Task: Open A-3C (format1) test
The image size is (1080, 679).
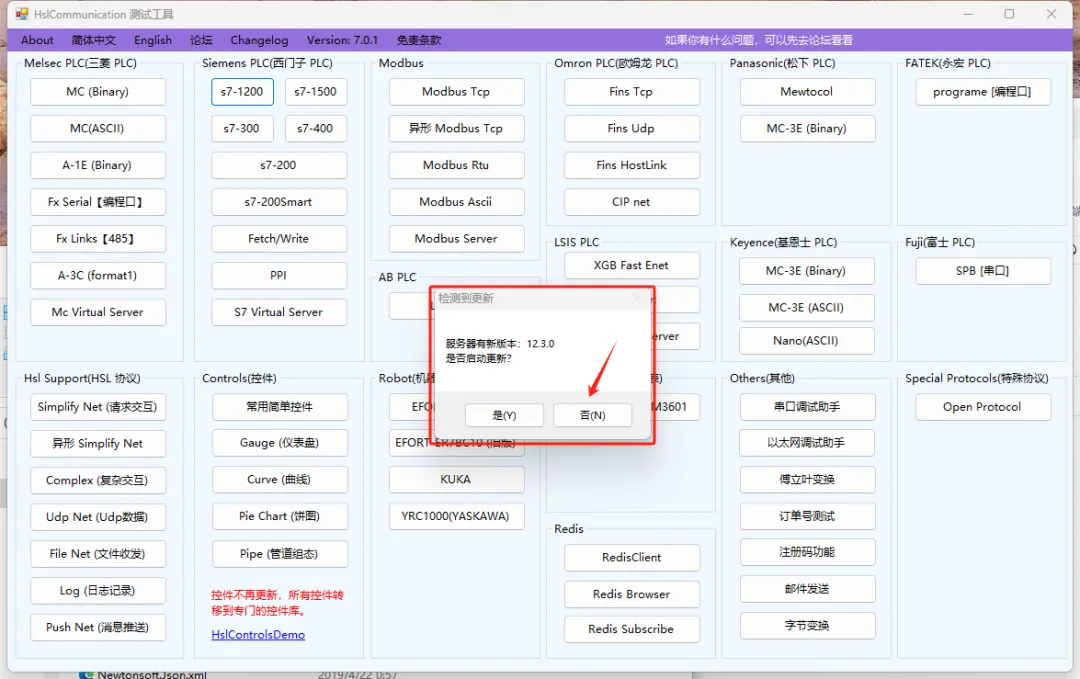Action: click(x=98, y=275)
